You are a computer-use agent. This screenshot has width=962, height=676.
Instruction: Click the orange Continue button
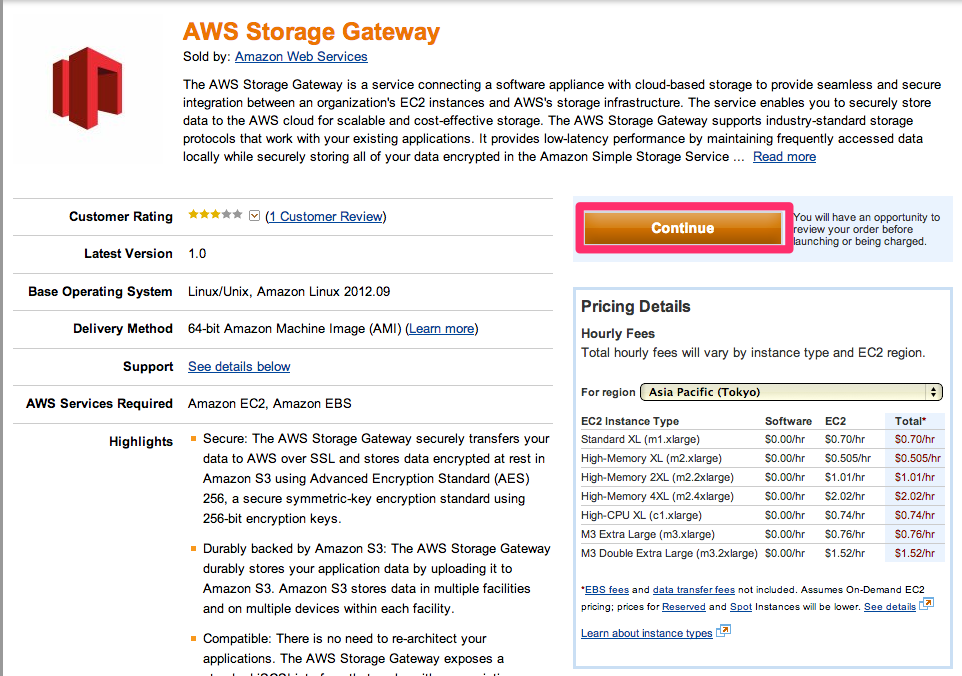(683, 228)
